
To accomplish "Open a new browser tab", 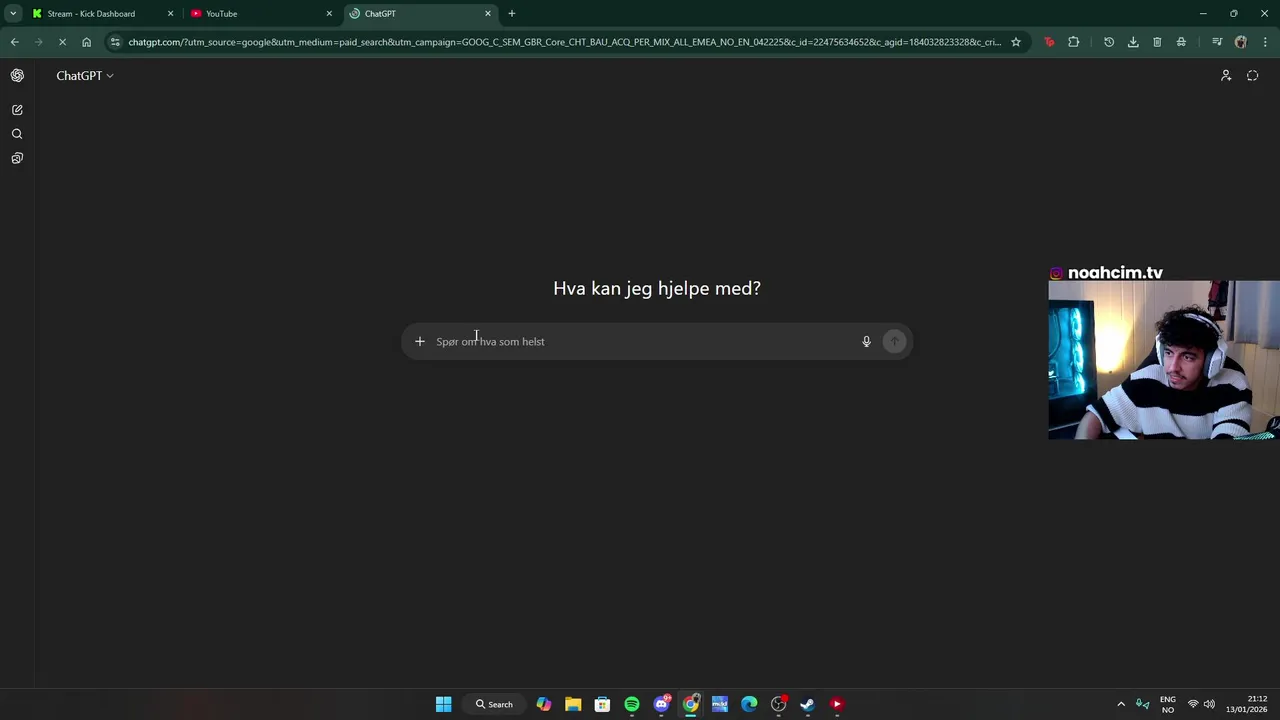I will pos(512,14).
